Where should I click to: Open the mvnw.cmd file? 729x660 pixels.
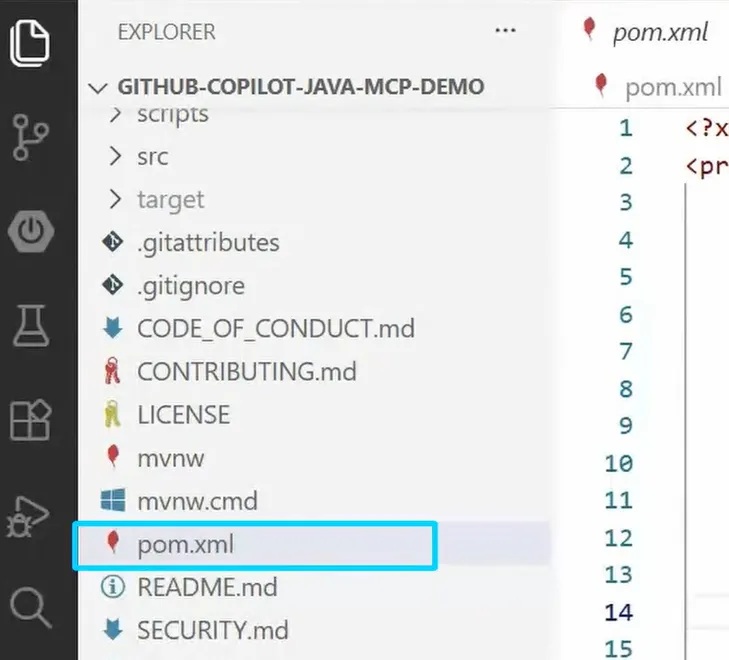(197, 501)
